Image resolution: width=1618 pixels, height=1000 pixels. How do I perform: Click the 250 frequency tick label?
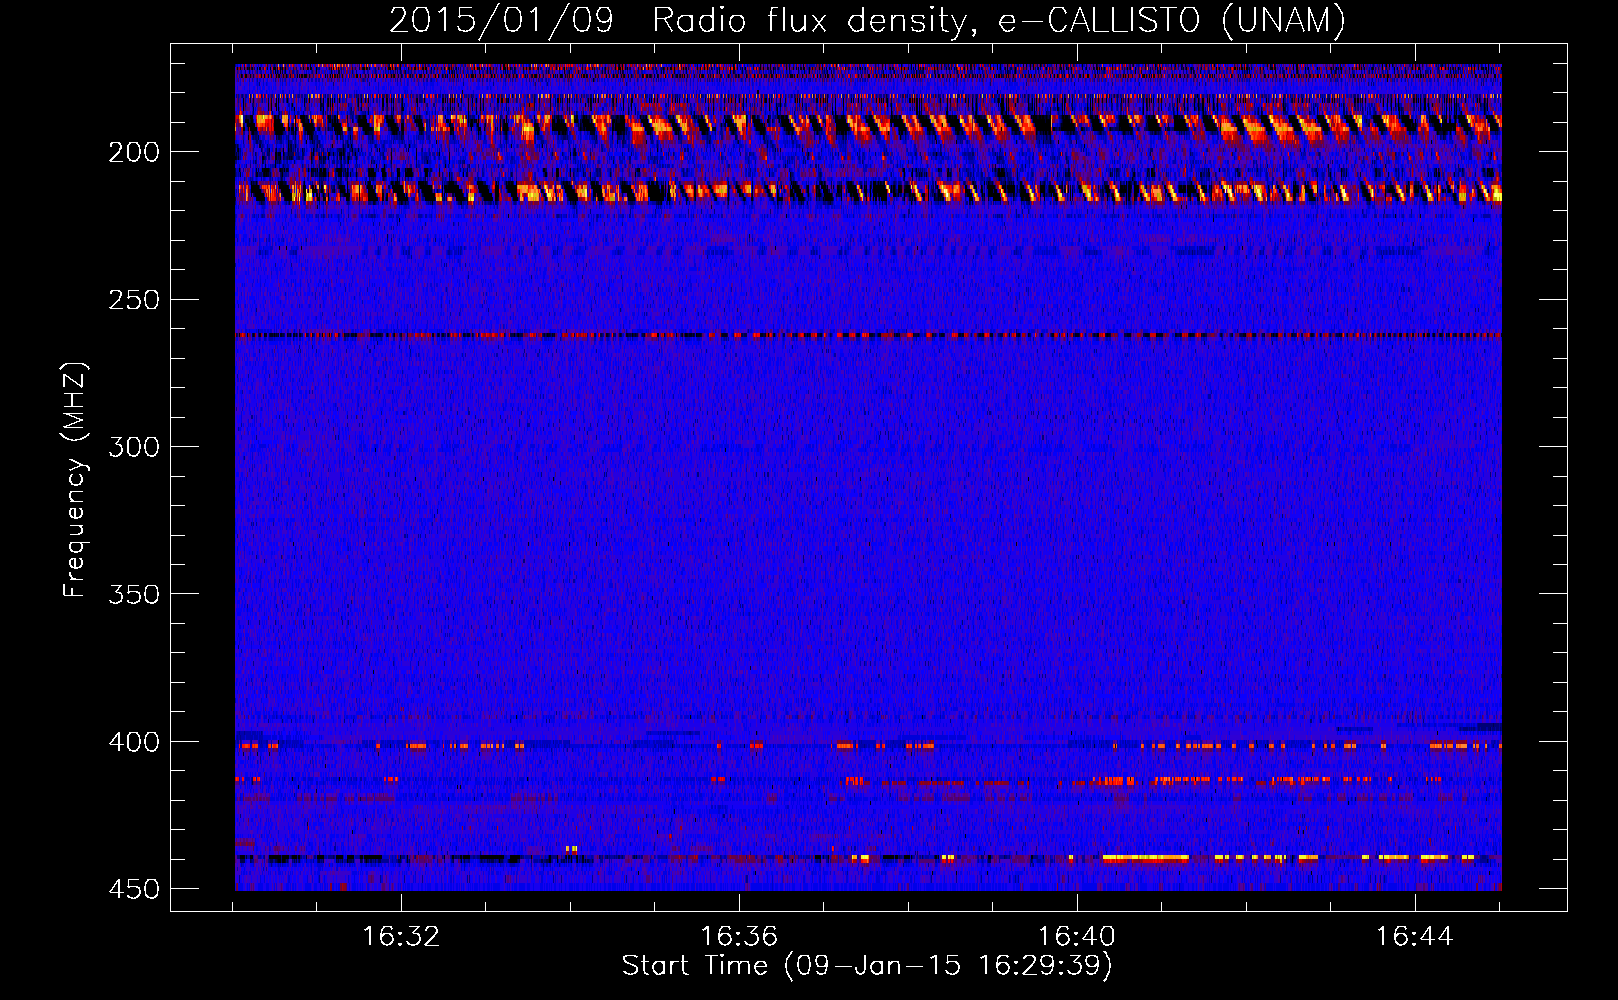coord(134,299)
